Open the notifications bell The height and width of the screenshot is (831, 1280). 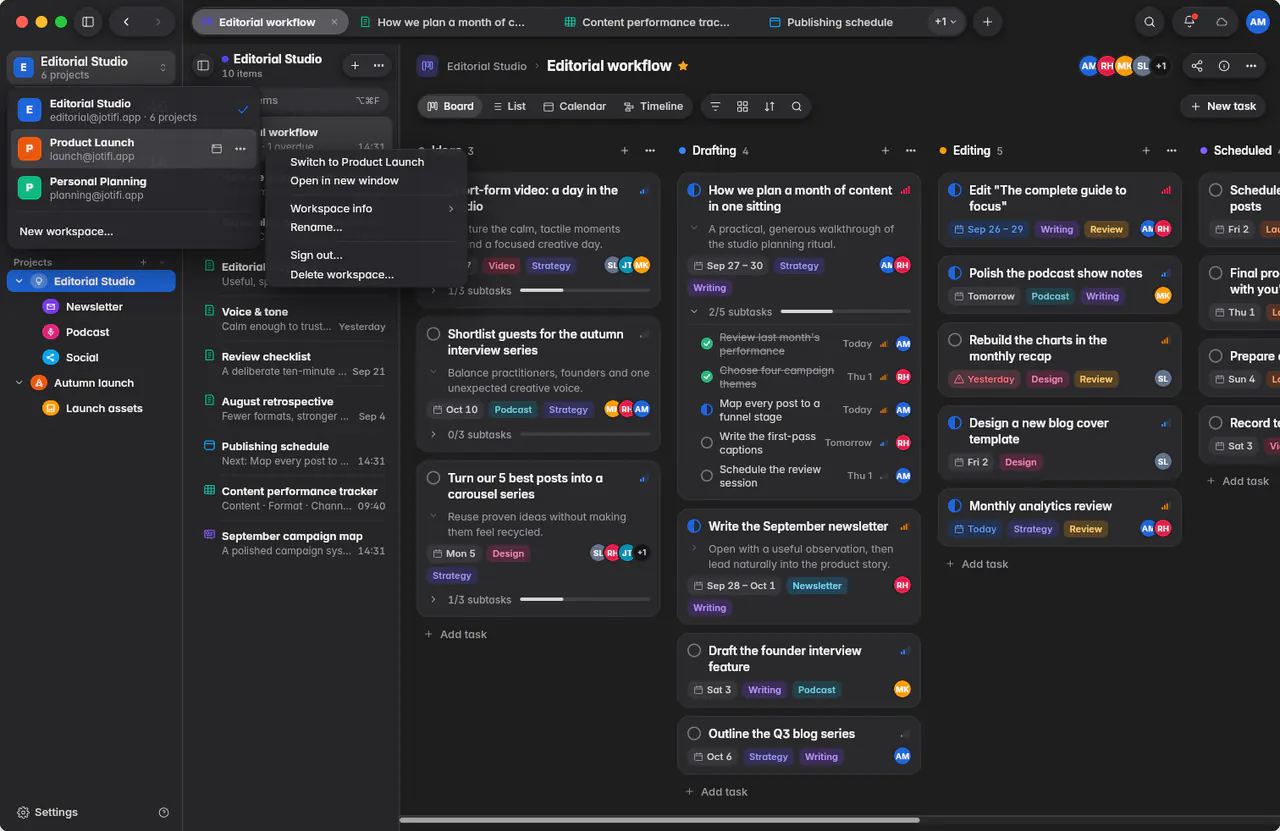point(1189,22)
